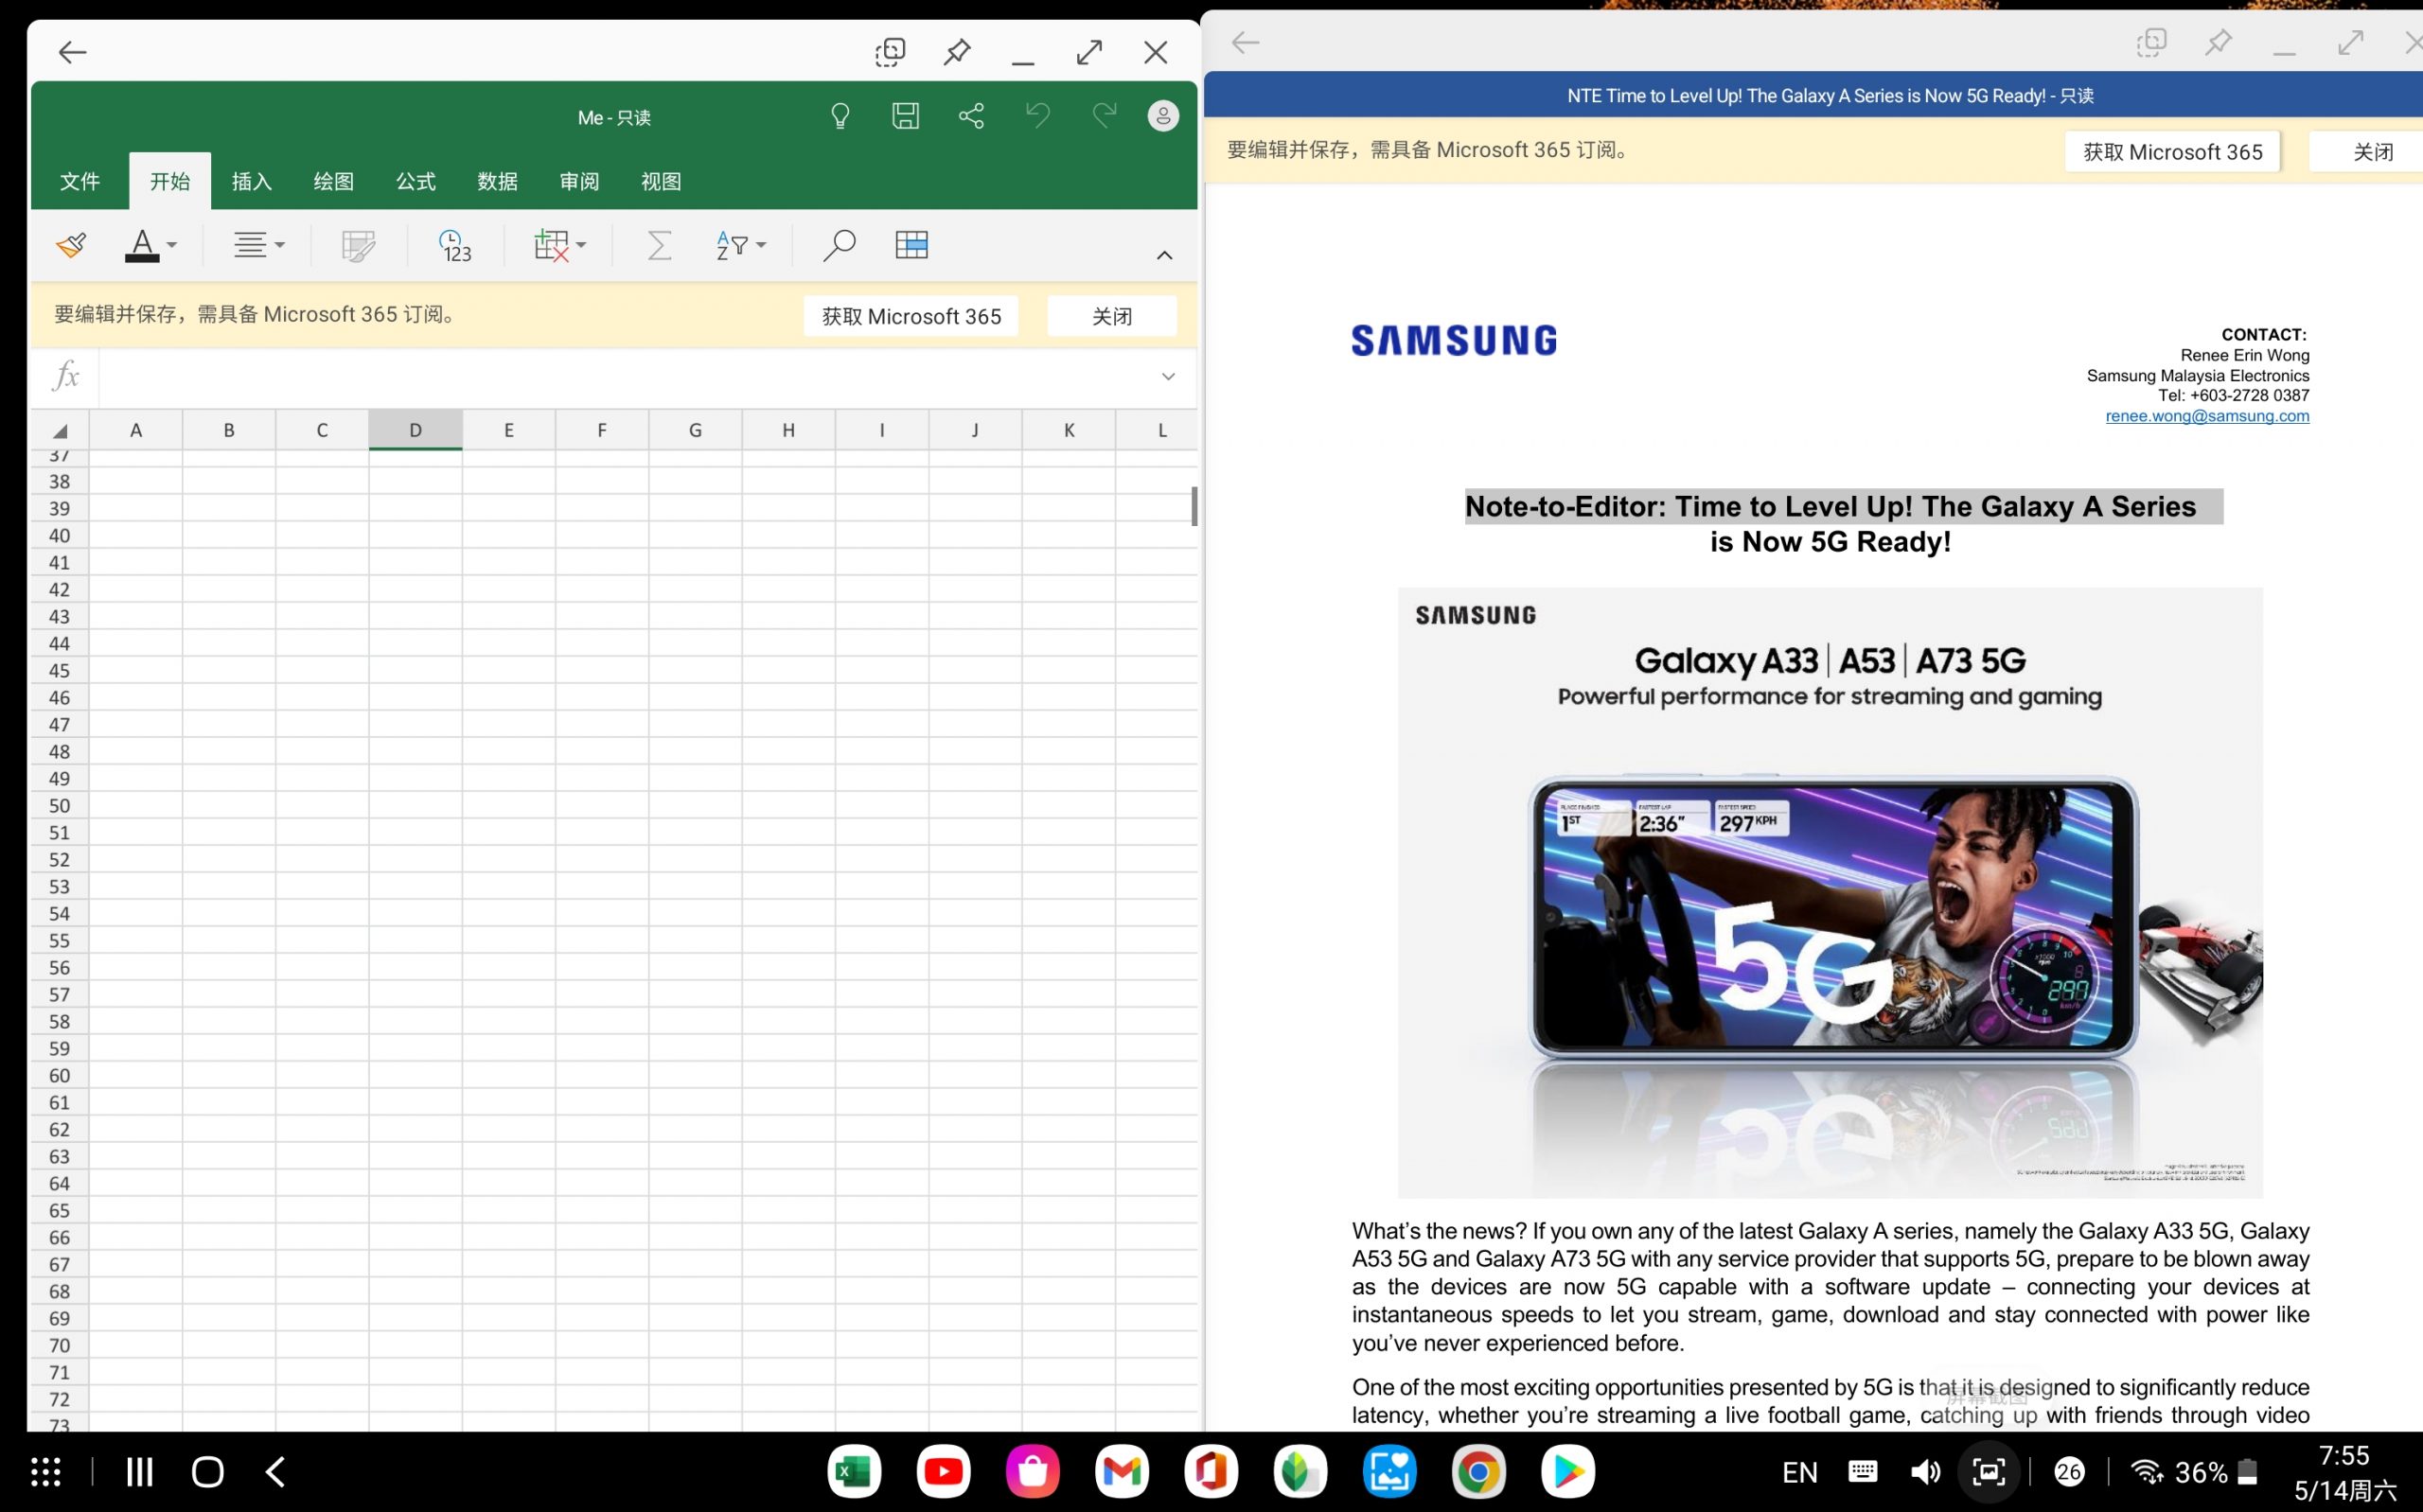2423x1512 pixels.
Task: Click the formula bar input field
Action: point(625,377)
